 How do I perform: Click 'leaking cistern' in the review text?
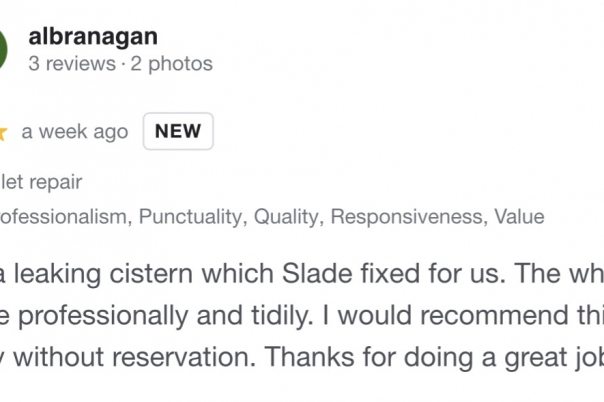(103, 274)
